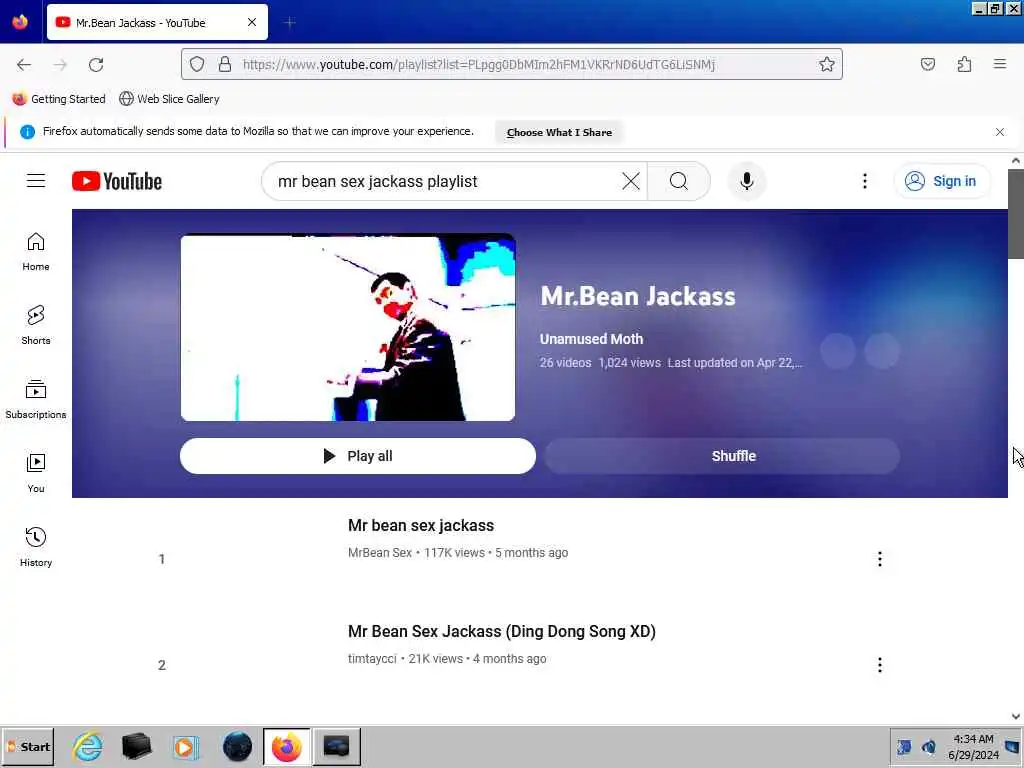Screen dimensions: 1024x768
Task: Click in the YouTube search input field
Action: [444, 181]
